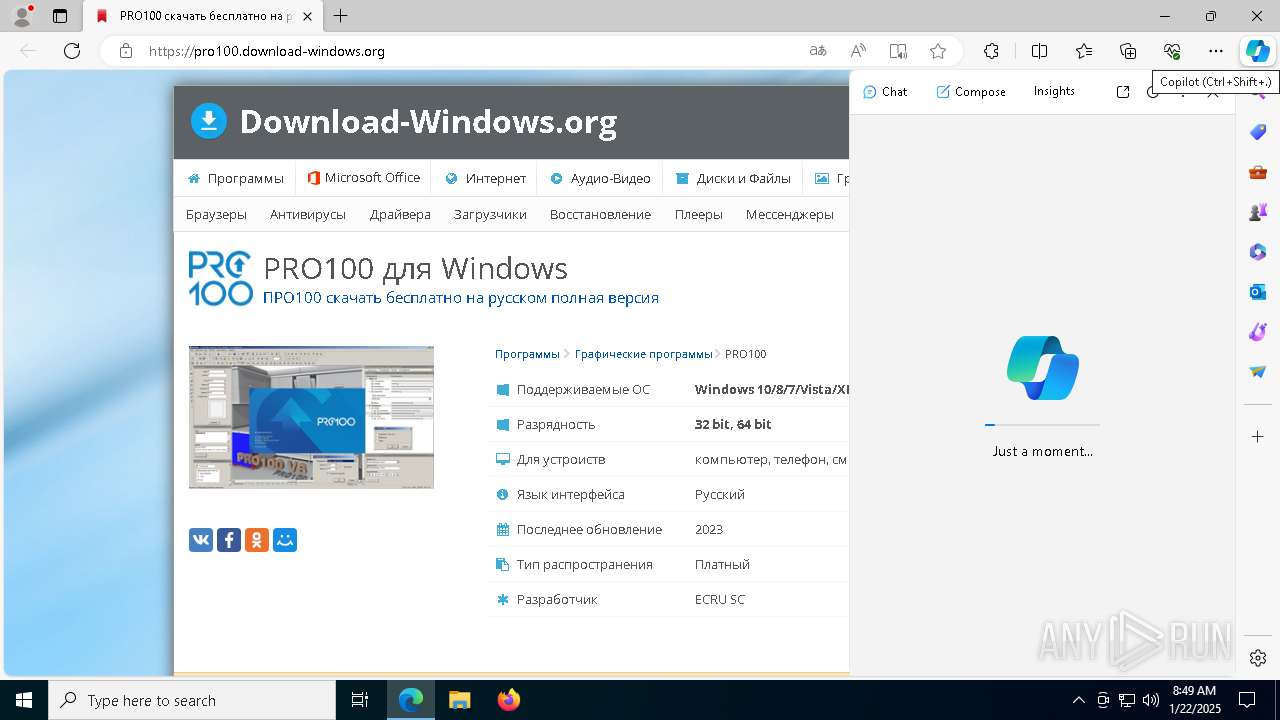This screenshot has width=1280, height=720.
Task: Open the Tools briefcase sidebar icon
Action: point(1258,172)
